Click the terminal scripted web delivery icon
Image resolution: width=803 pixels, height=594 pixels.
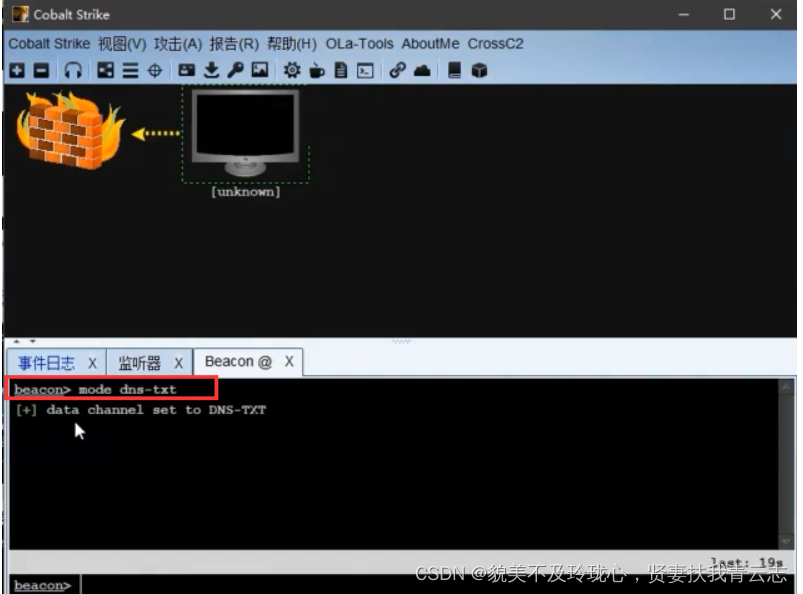(x=365, y=70)
